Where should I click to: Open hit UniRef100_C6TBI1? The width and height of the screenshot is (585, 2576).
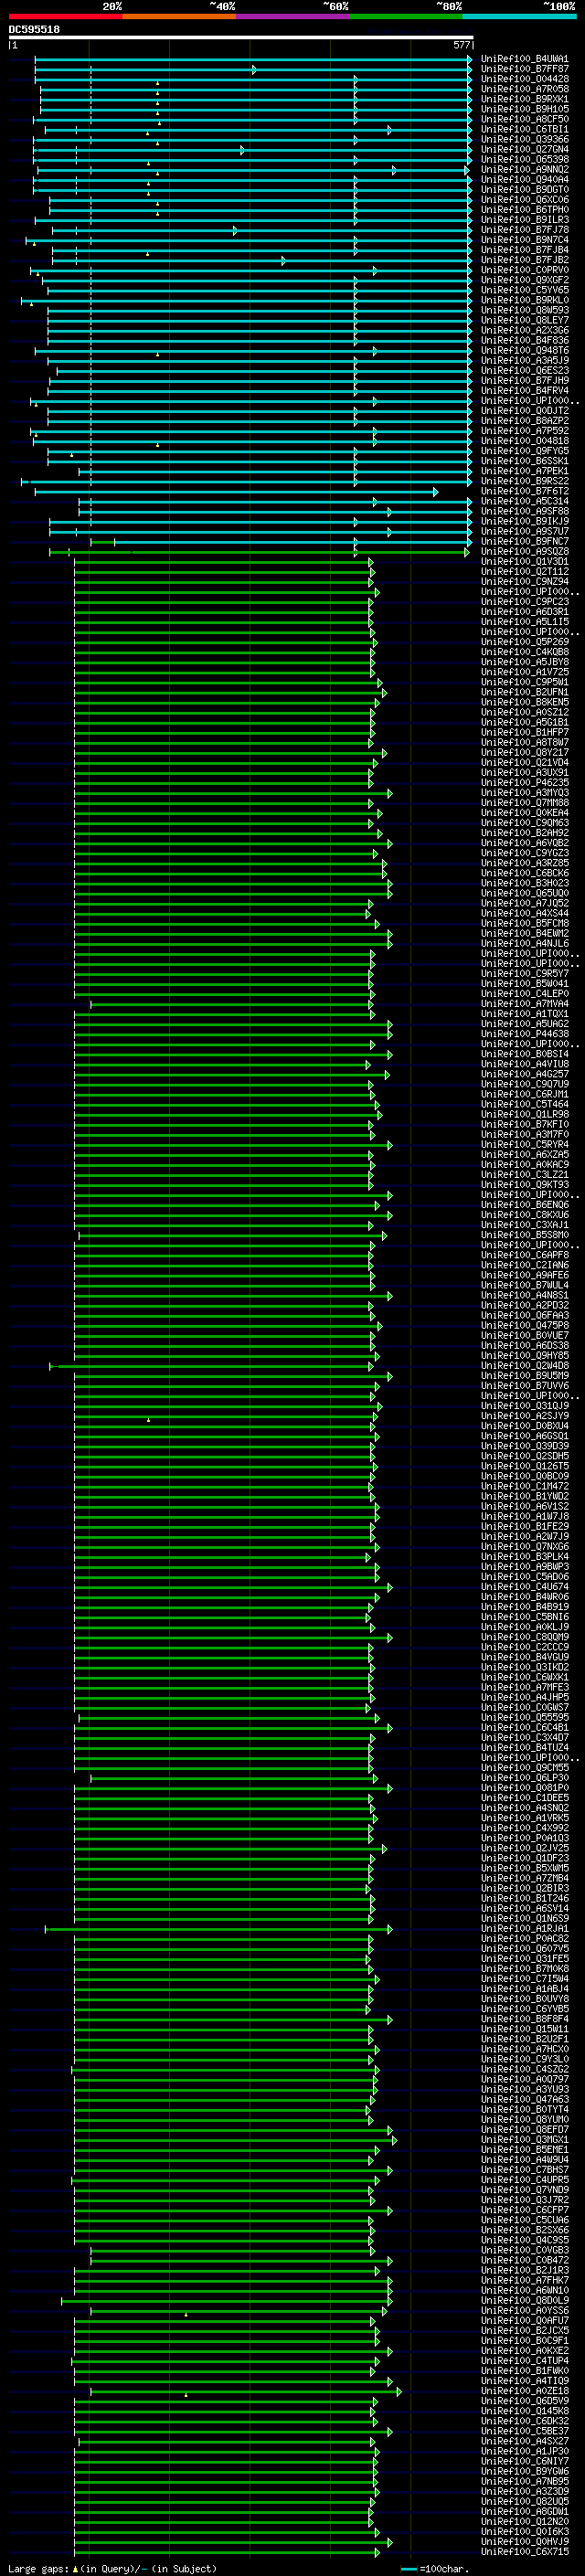click(x=525, y=129)
